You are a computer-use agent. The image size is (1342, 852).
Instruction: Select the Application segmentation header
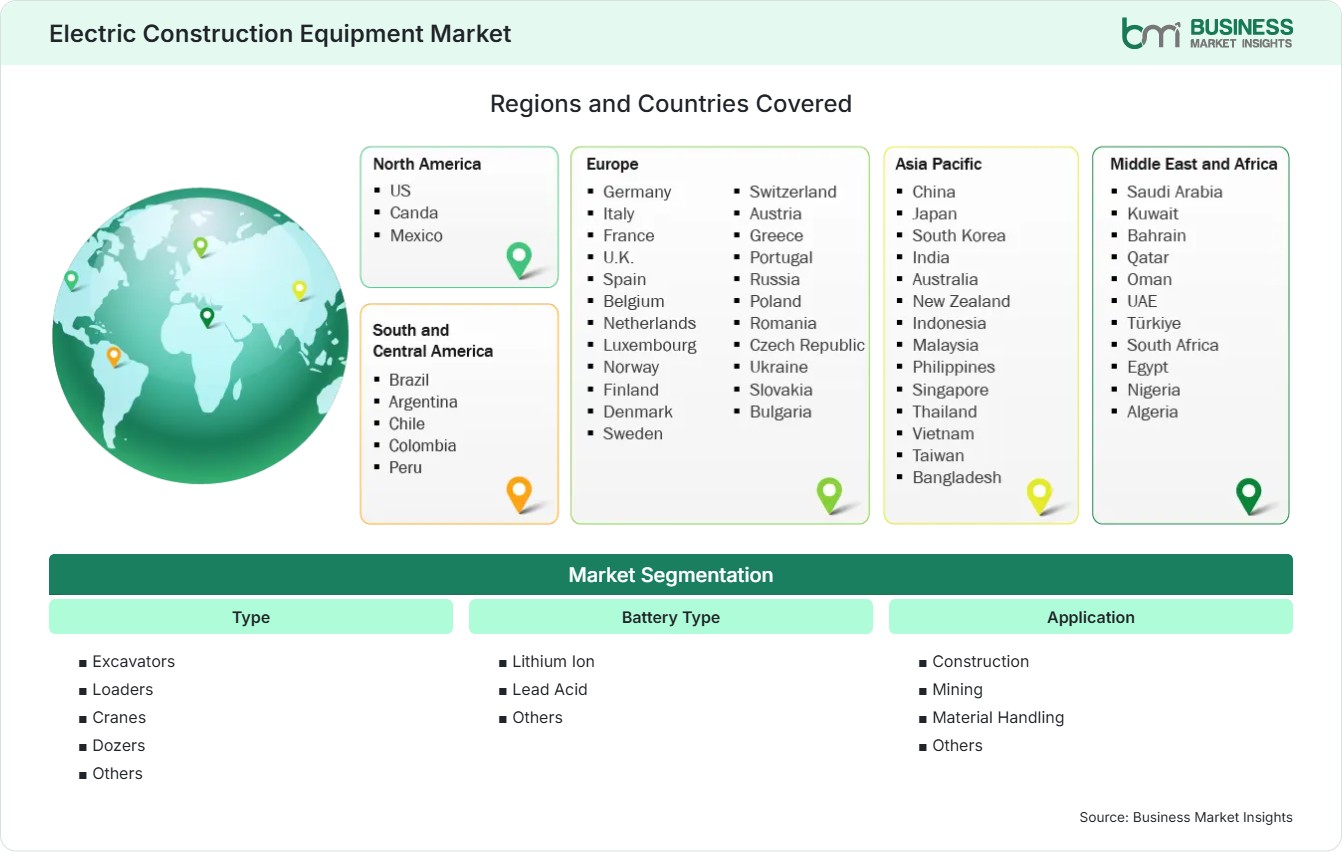1091,617
